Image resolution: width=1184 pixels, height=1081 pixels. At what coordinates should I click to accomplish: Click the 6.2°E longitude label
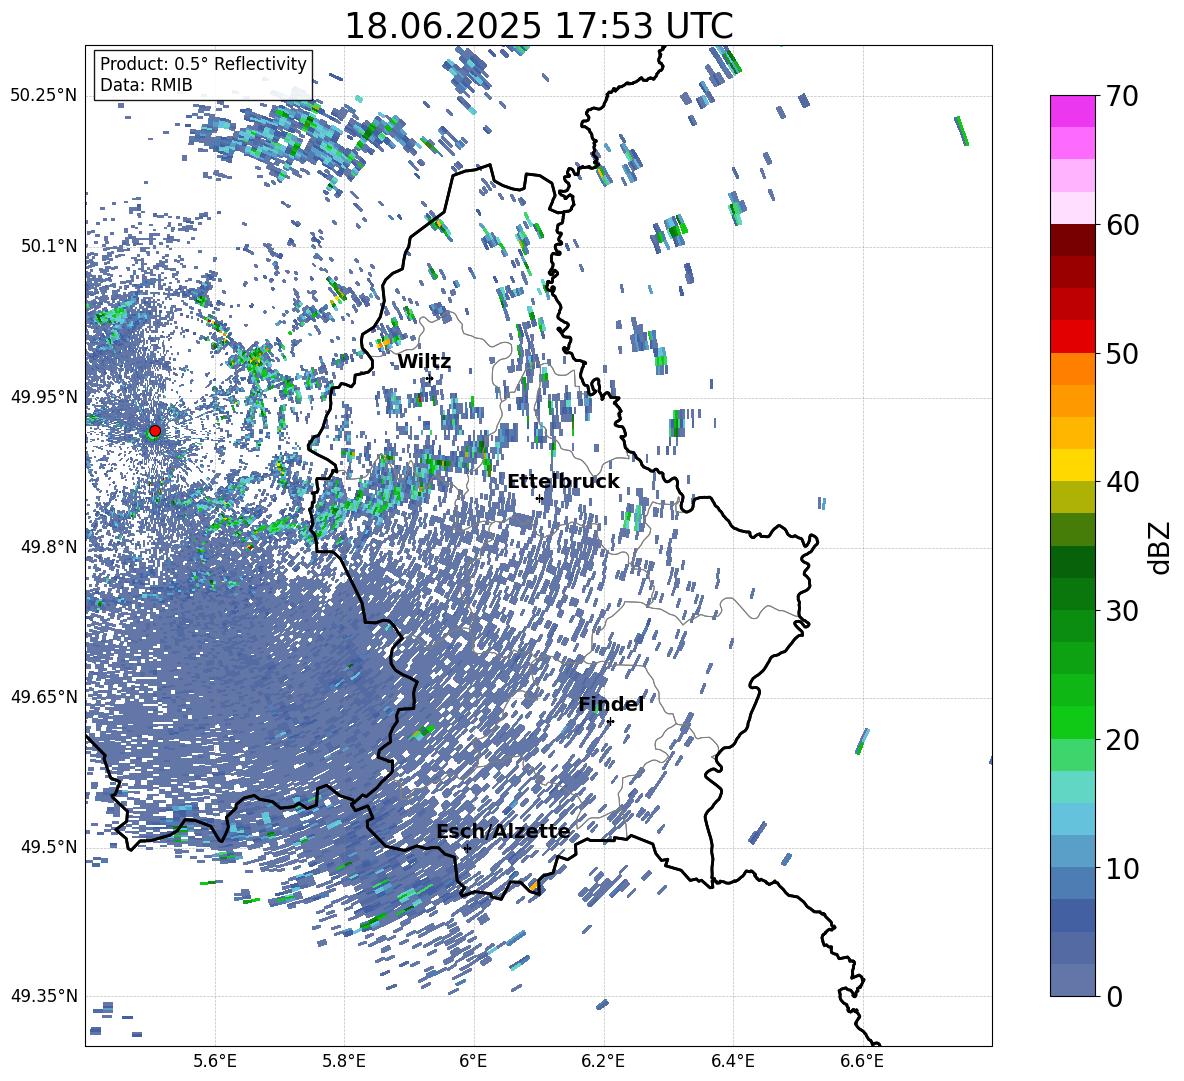603,1061
